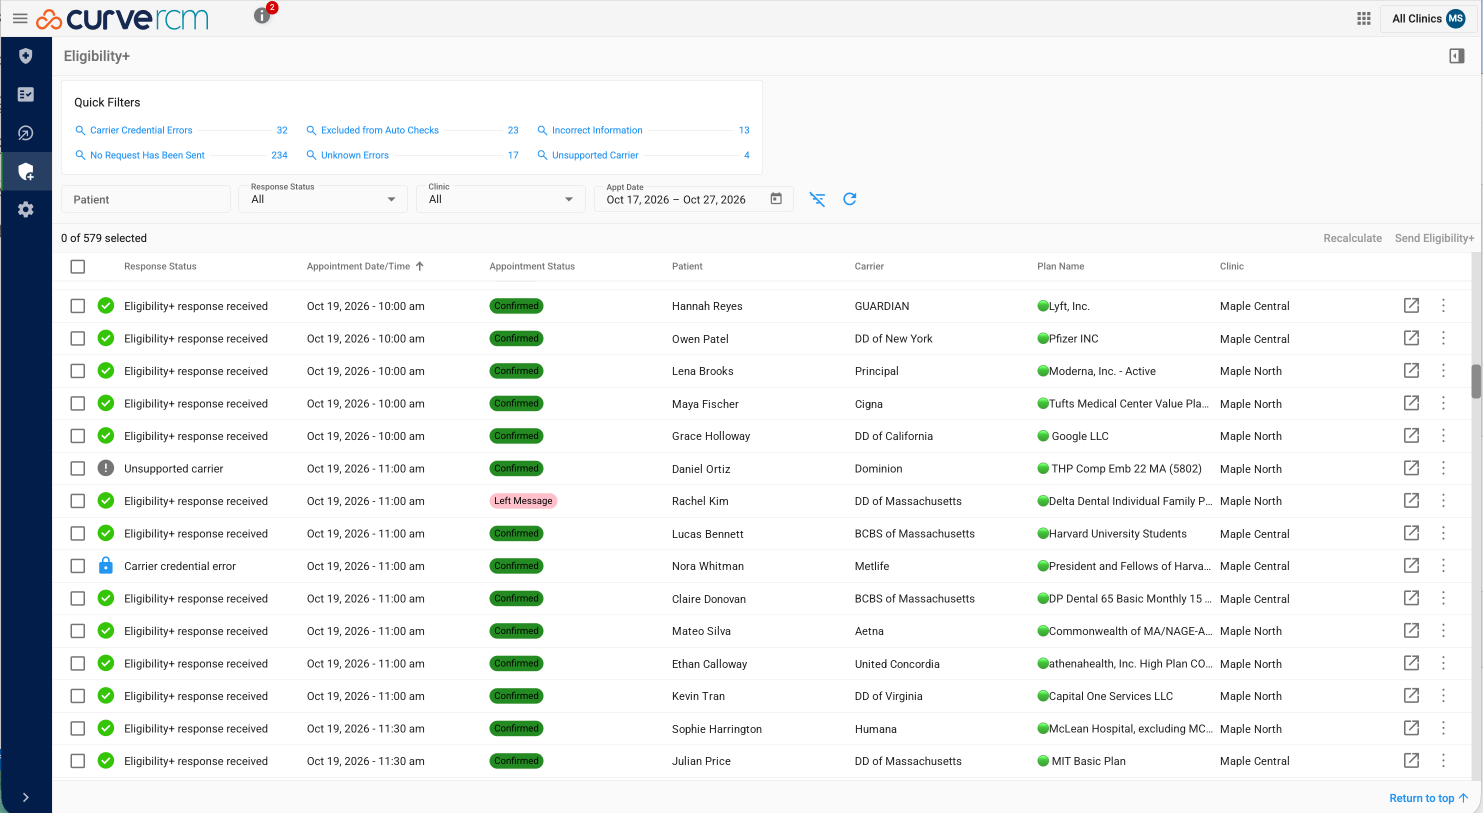Click the Left Message status badge
1483x813 pixels.
(523, 501)
